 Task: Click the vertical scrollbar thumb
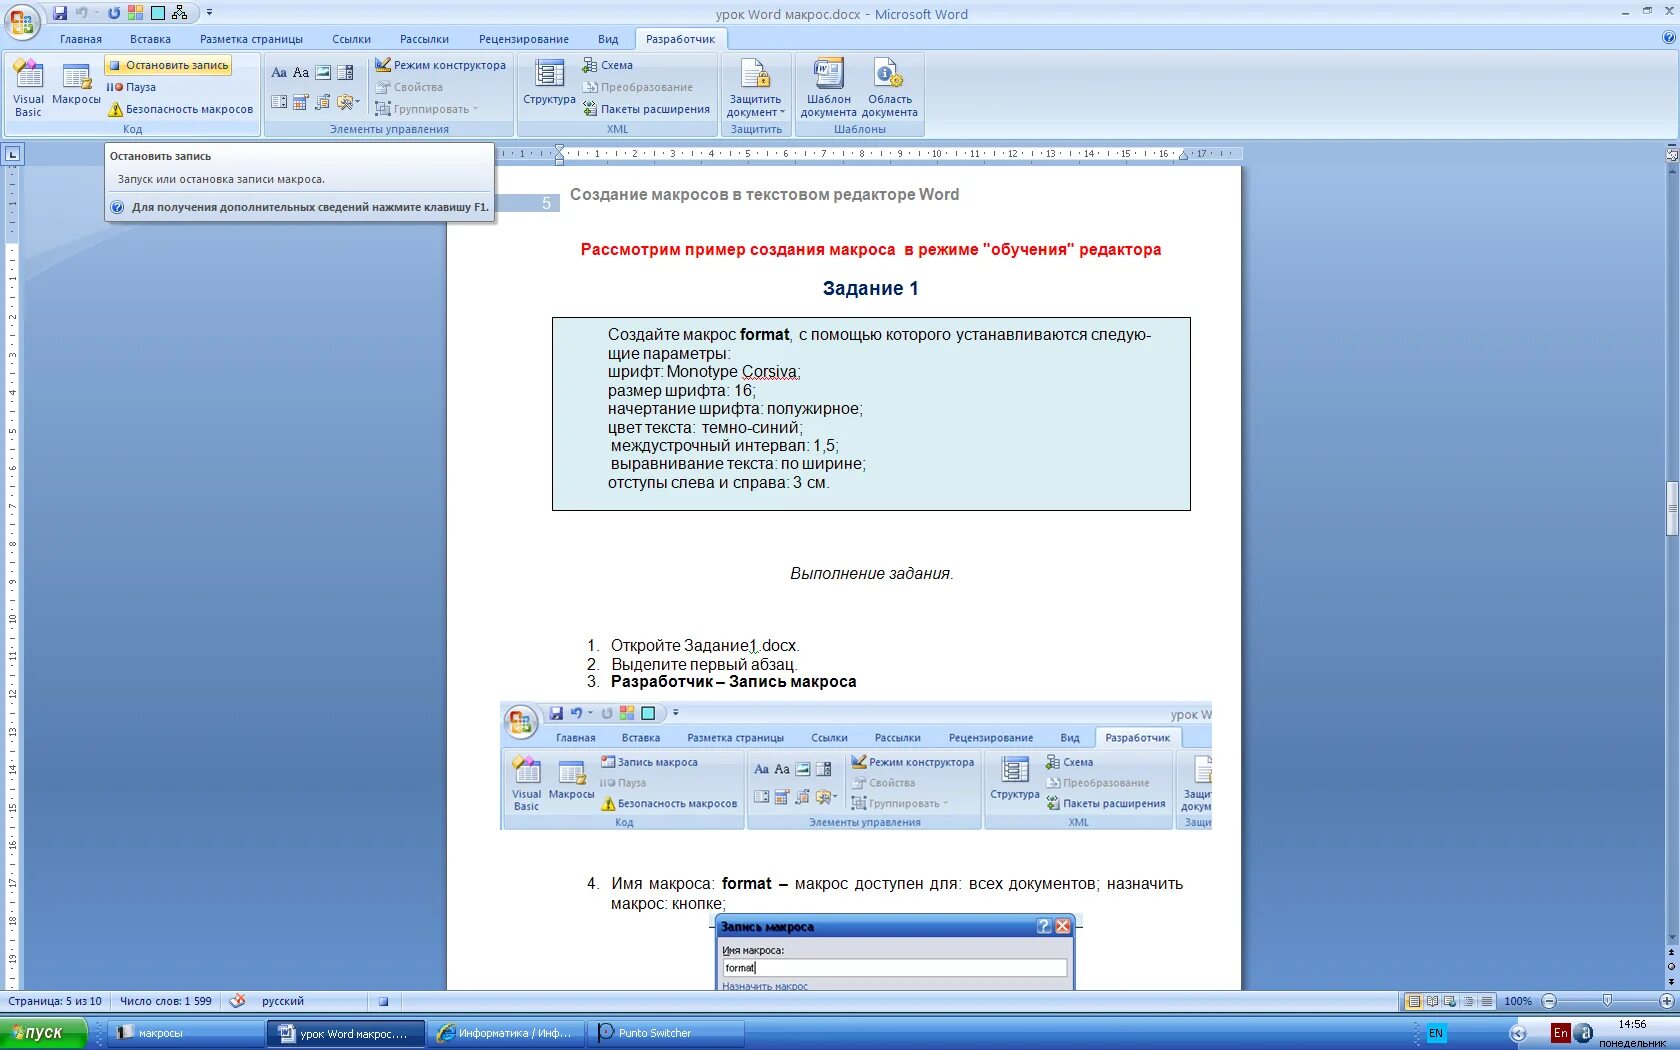click(1671, 509)
